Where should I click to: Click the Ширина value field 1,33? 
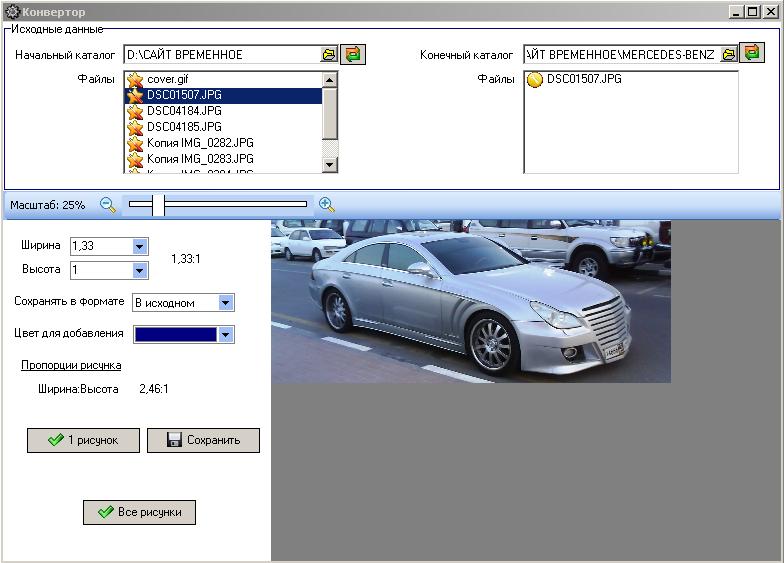pyautogui.click(x=102, y=246)
